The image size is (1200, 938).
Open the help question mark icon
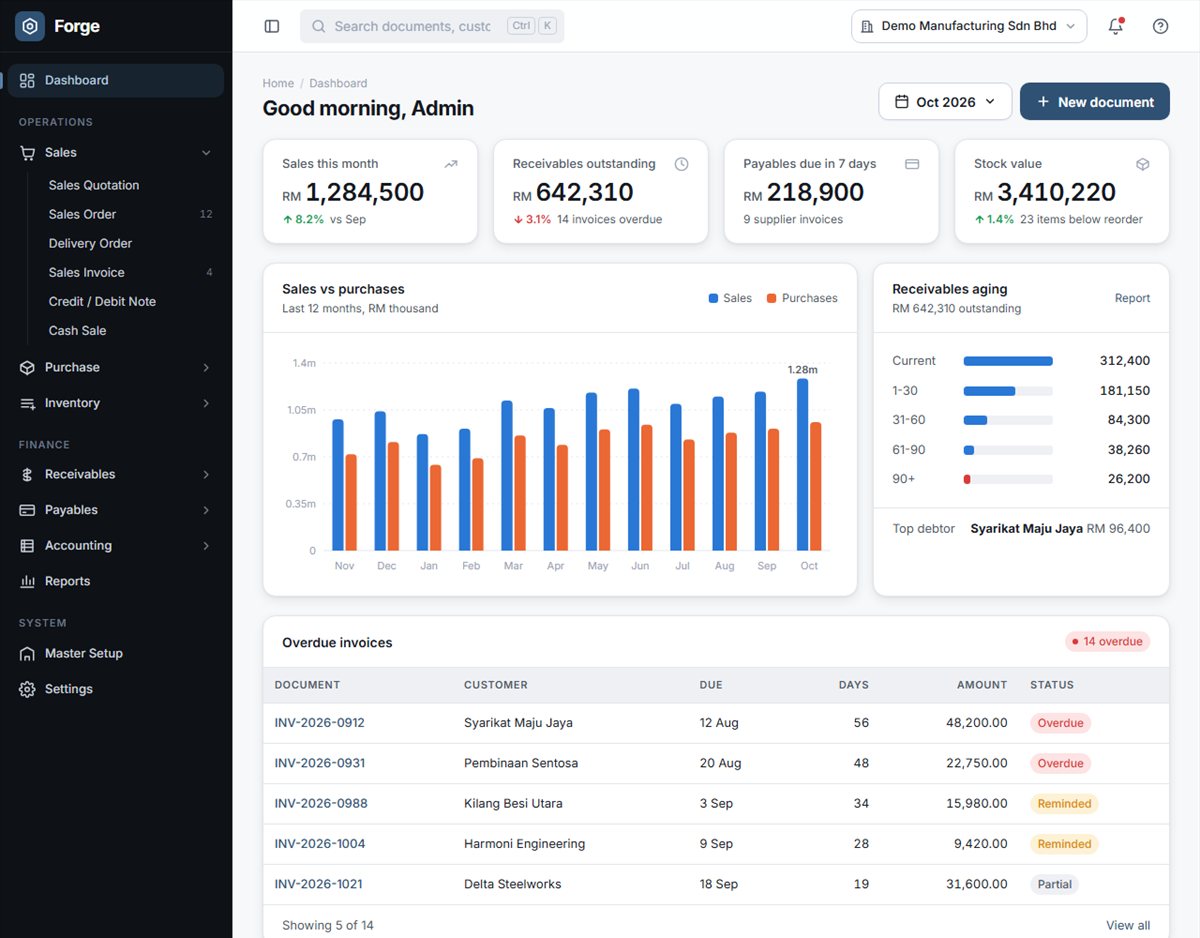[1160, 26]
